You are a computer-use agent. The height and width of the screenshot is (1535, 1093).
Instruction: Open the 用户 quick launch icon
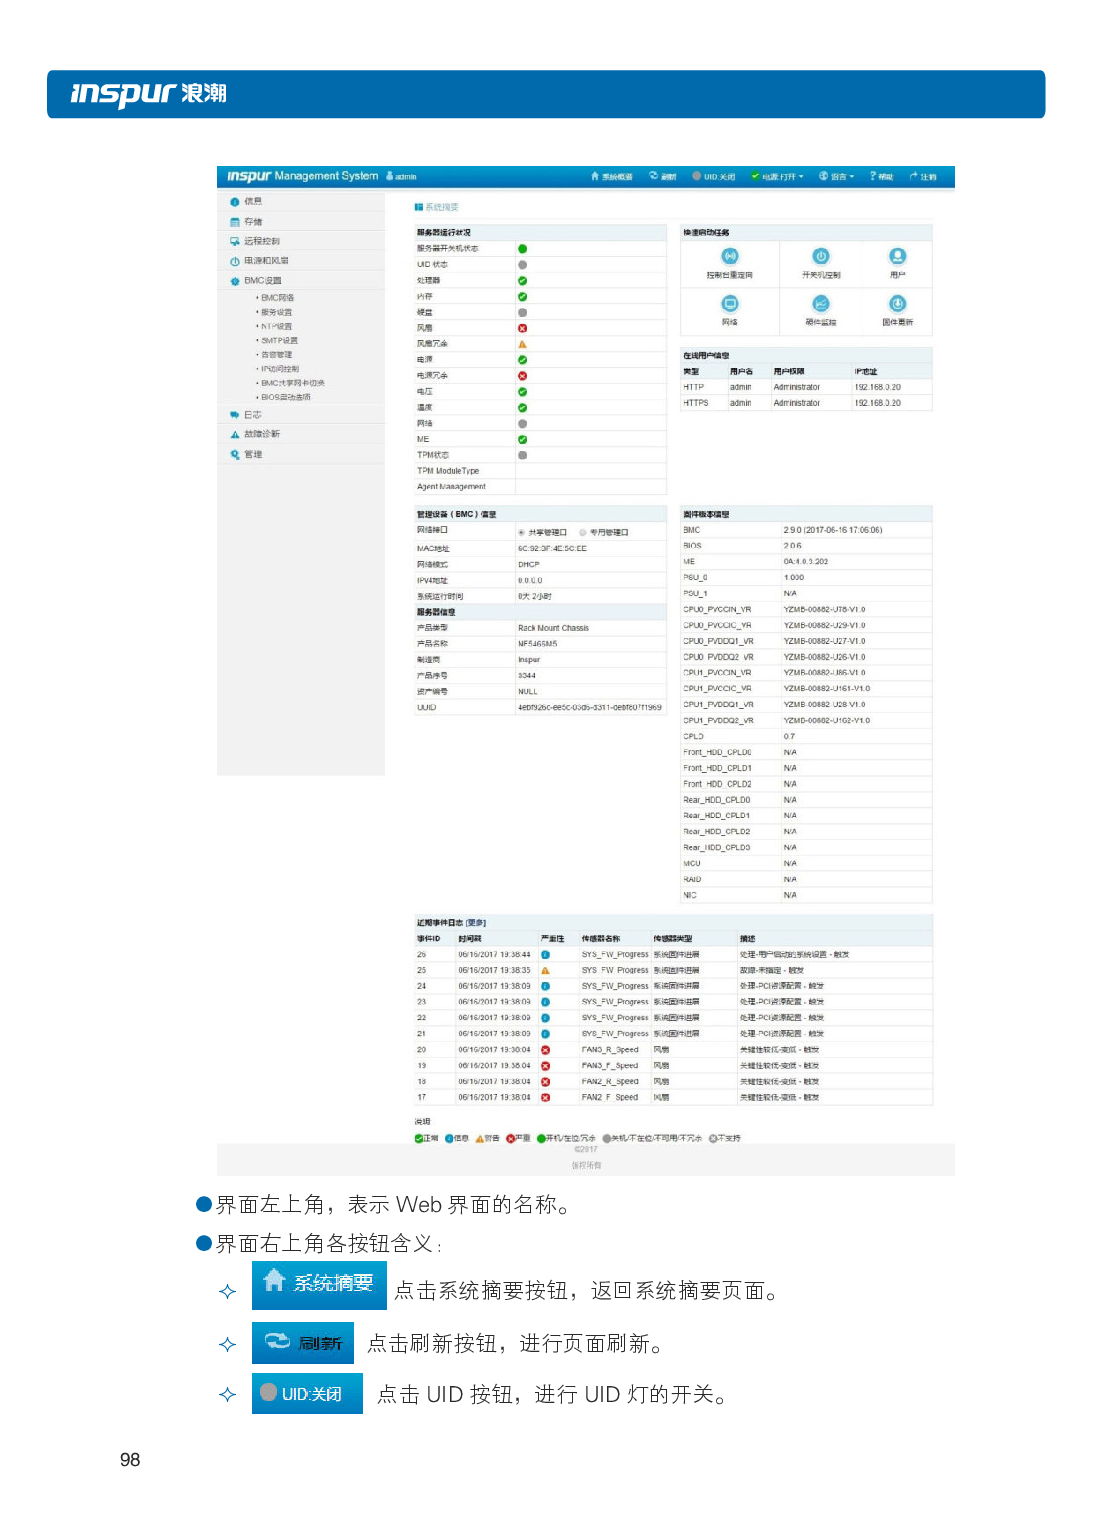click(897, 257)
